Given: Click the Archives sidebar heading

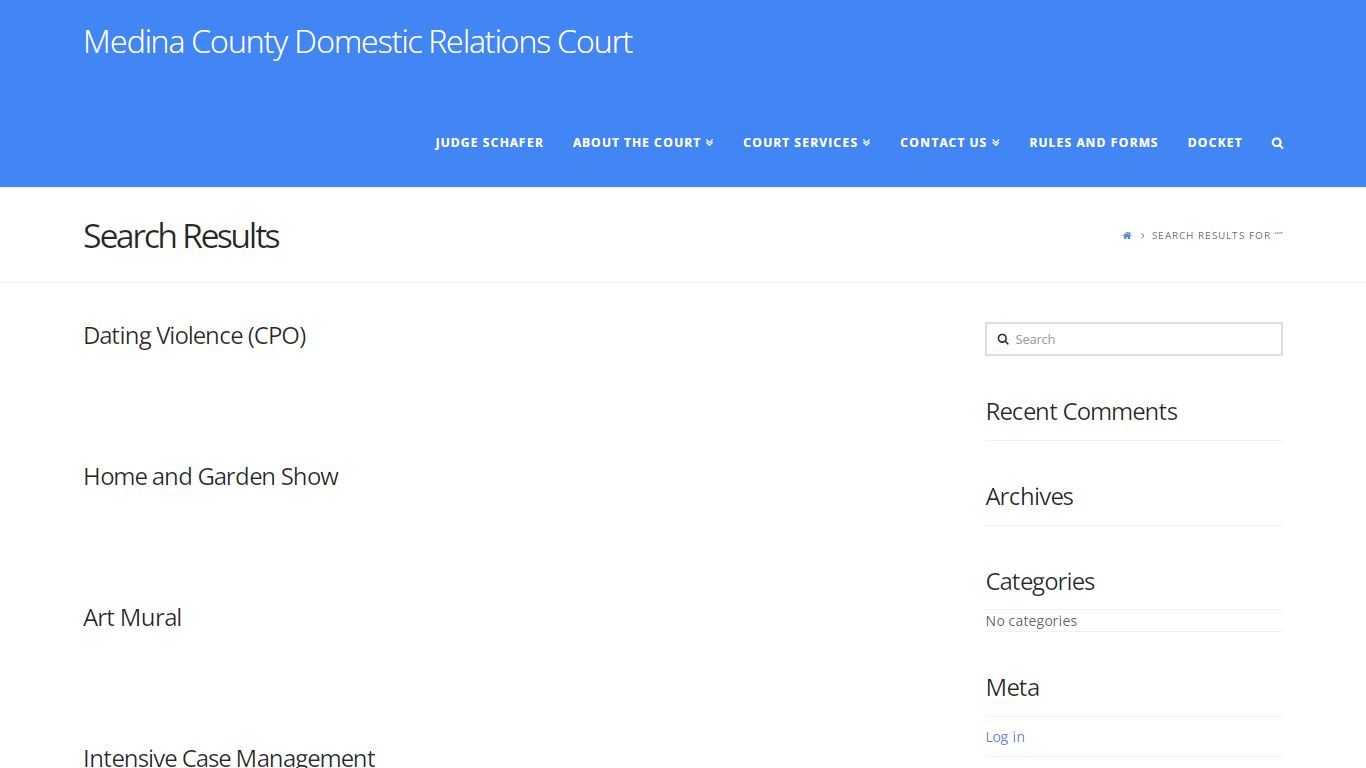Looking at the screenshot, I should coord(1029,497).
